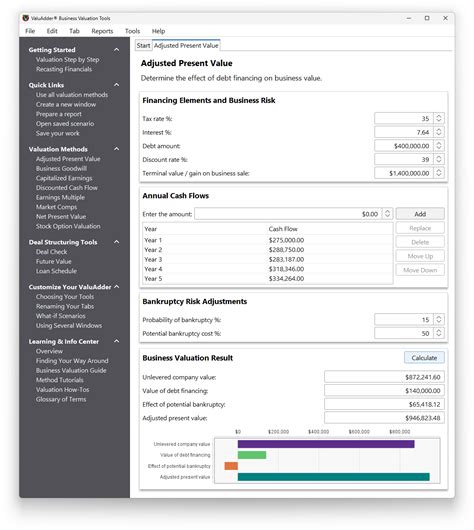The height and width of the screenshot is (530, 474).
Task: Select the Year 3 cash flow row
Action: (x=268, y=259)
